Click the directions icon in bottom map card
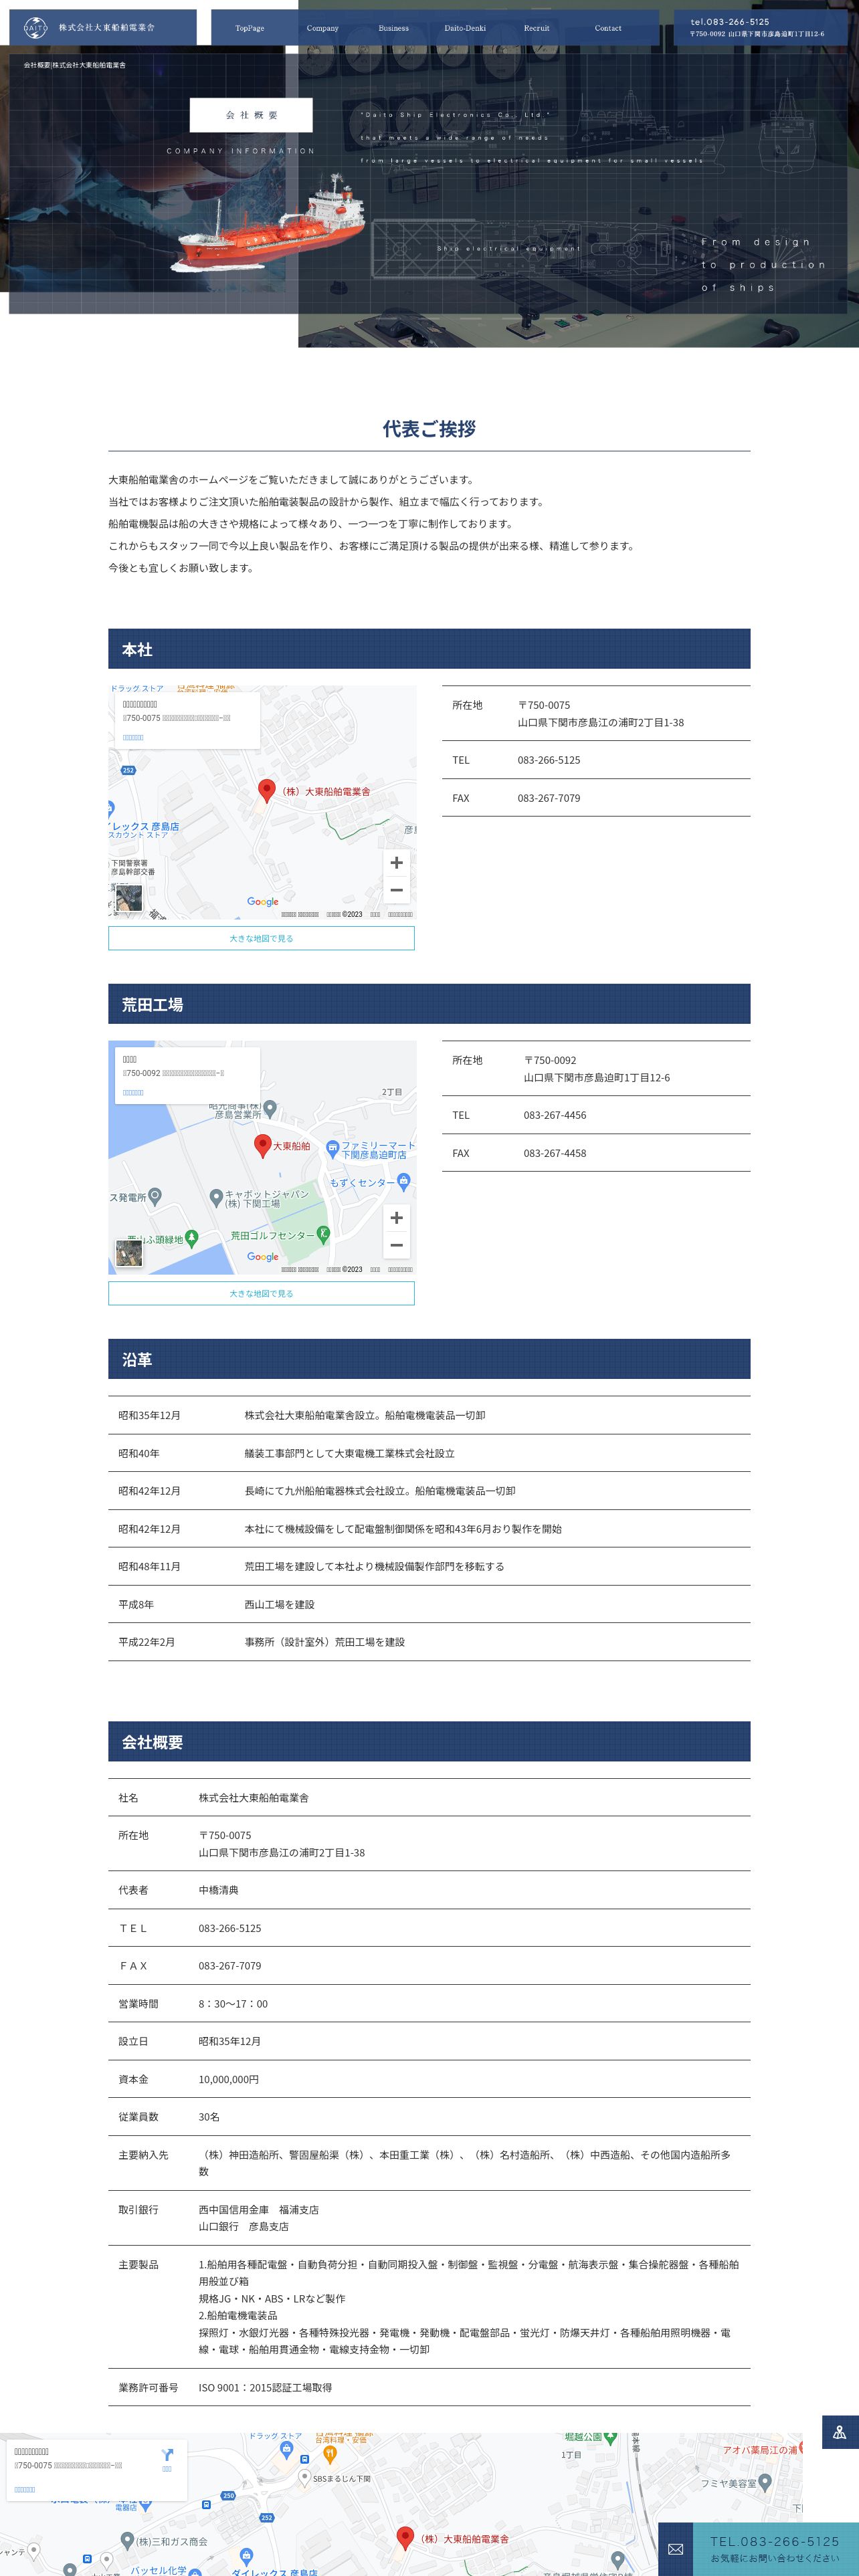 [167, 2454]
